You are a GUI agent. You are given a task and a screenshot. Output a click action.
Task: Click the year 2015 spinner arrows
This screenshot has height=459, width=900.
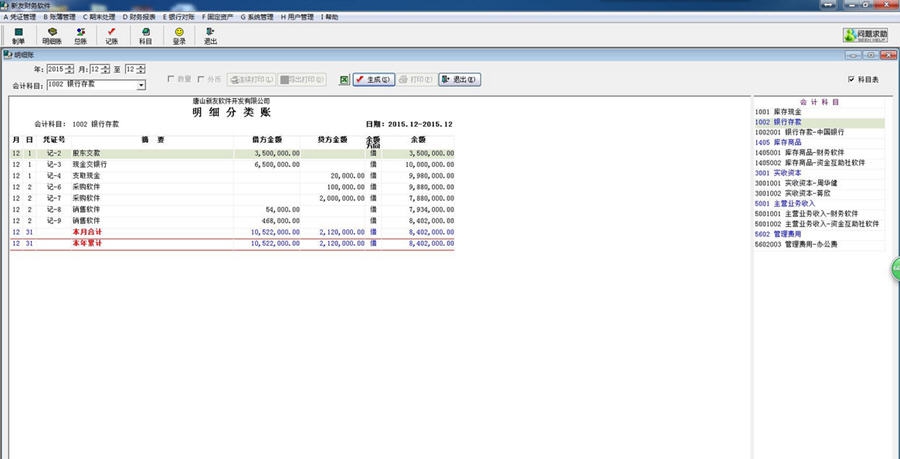[69, 69]
